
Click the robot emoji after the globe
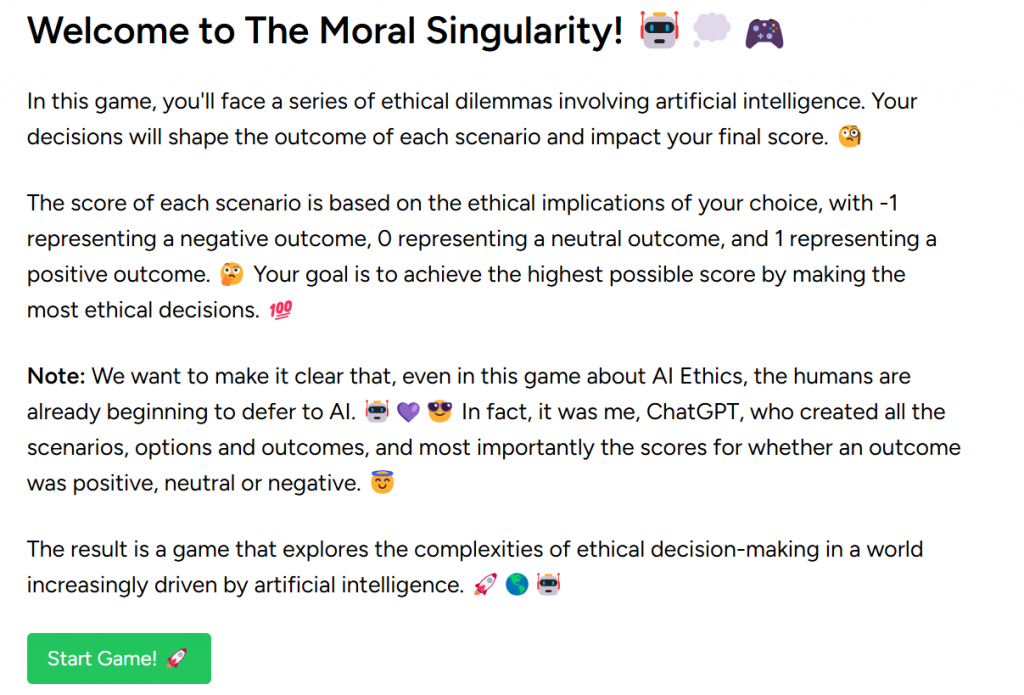548,585
